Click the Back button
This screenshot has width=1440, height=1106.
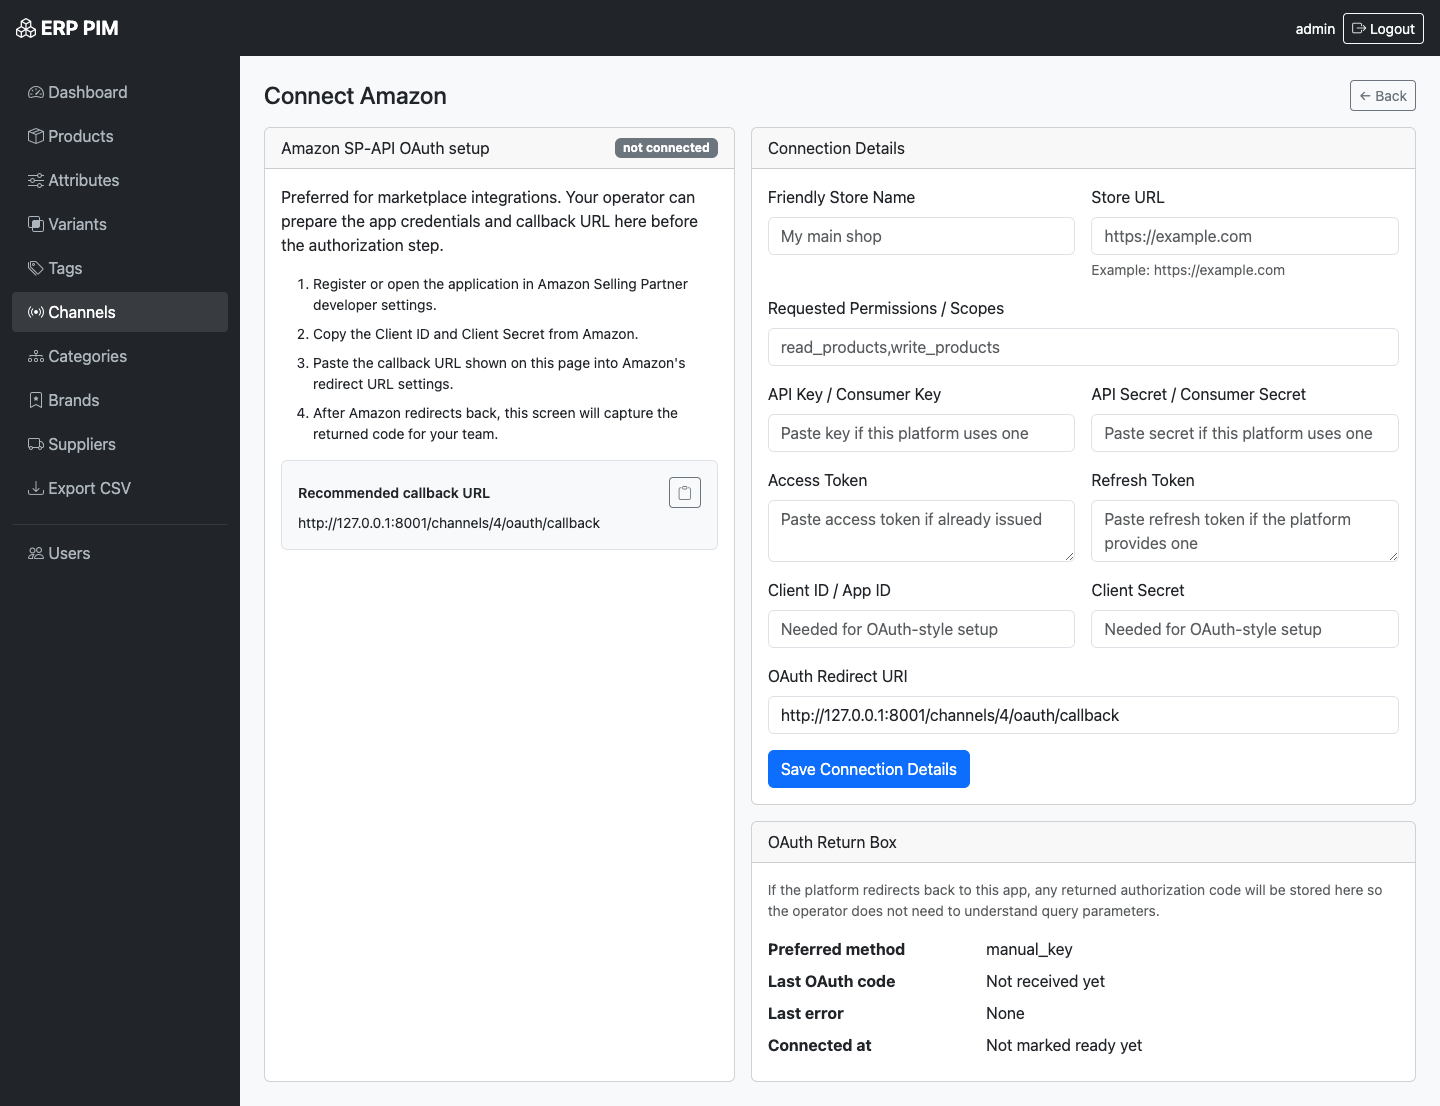click(1382, 96)
